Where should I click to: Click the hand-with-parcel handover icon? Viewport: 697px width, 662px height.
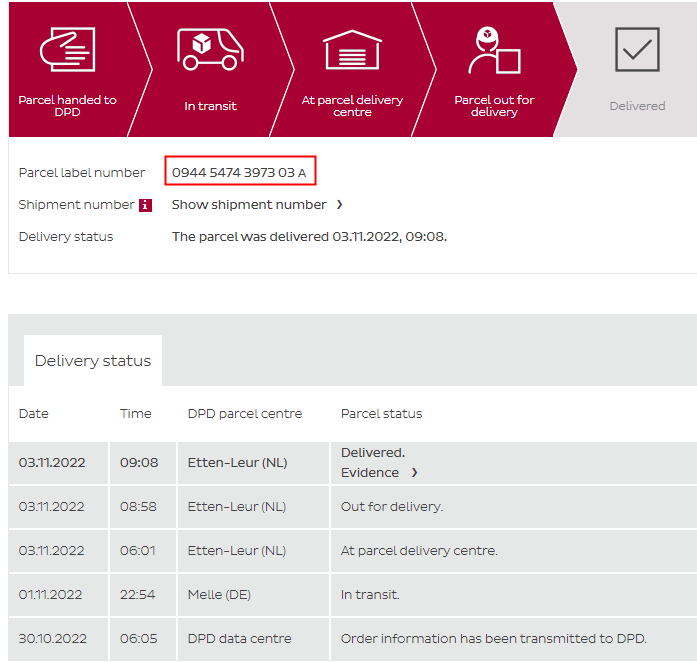pyautogui.click(x=66, y=48)
